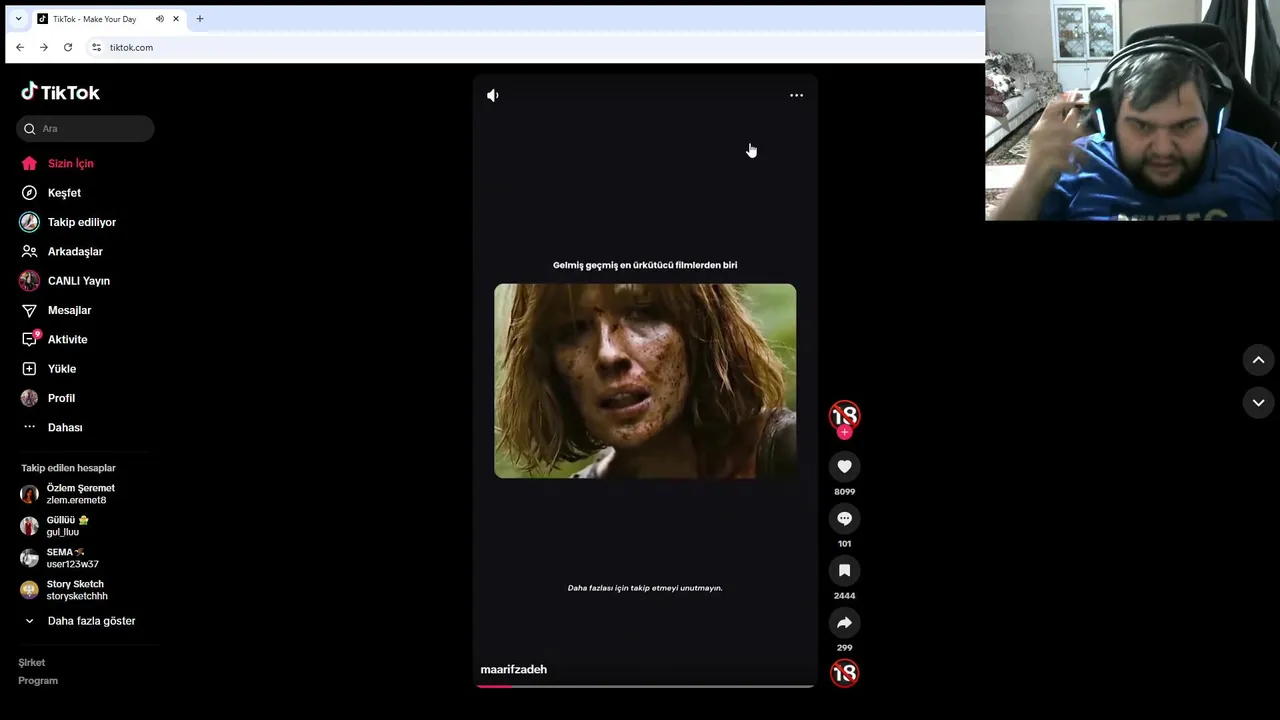Click the video thumbnail to pause
The width and height of the screenshot is (1280, 720).
click(645, 381)
